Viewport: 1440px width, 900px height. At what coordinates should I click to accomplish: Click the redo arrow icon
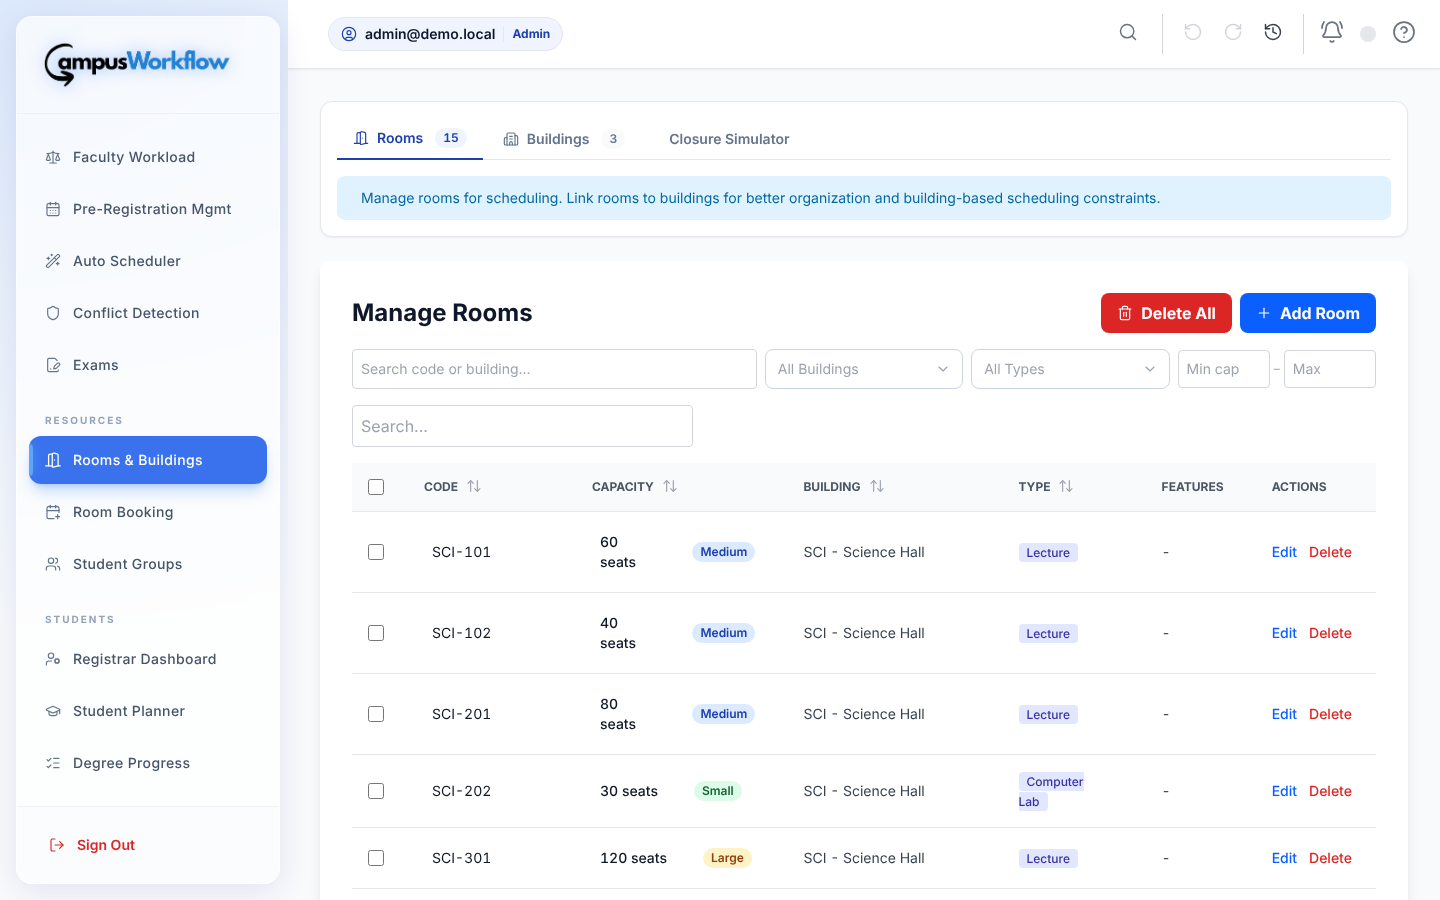coord(1233,33)
